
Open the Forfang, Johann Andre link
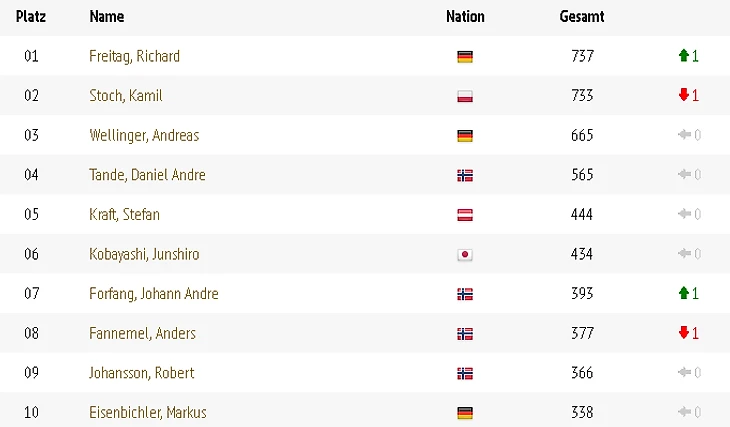[x=153, y=294]
